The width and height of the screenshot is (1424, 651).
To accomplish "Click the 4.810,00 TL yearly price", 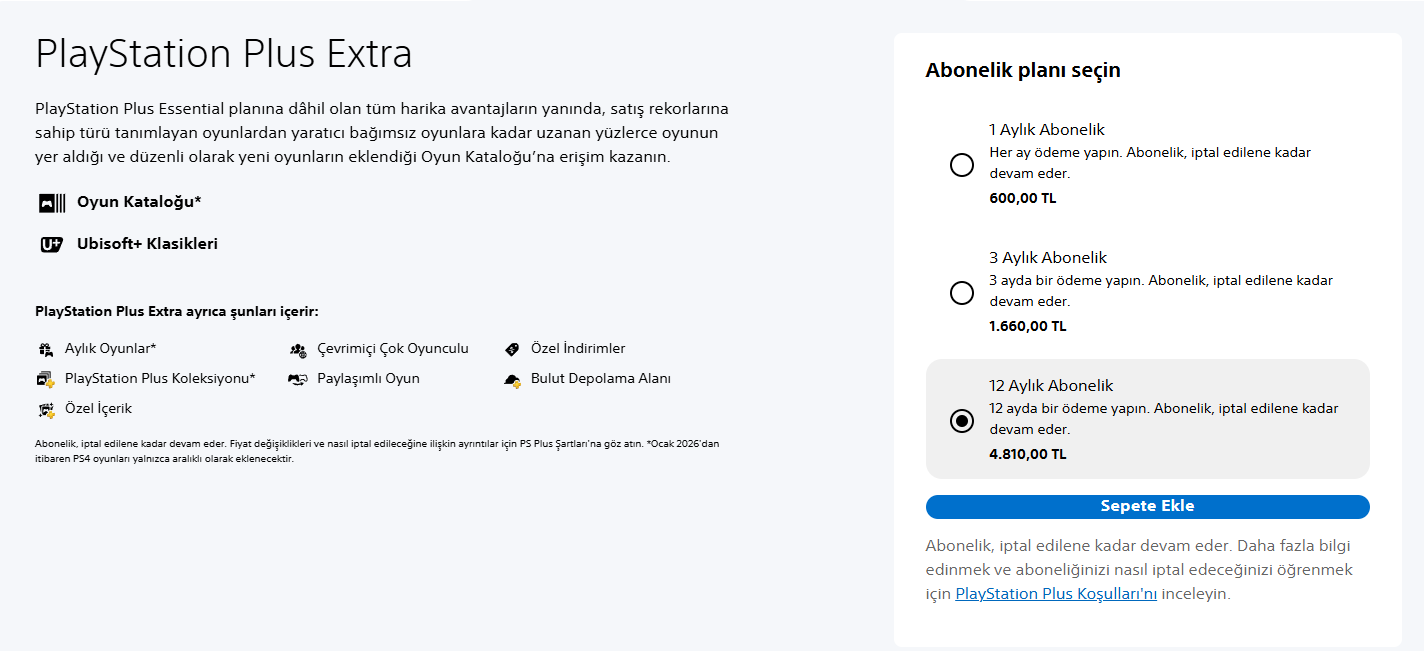I will click(x=1028, y=454).
